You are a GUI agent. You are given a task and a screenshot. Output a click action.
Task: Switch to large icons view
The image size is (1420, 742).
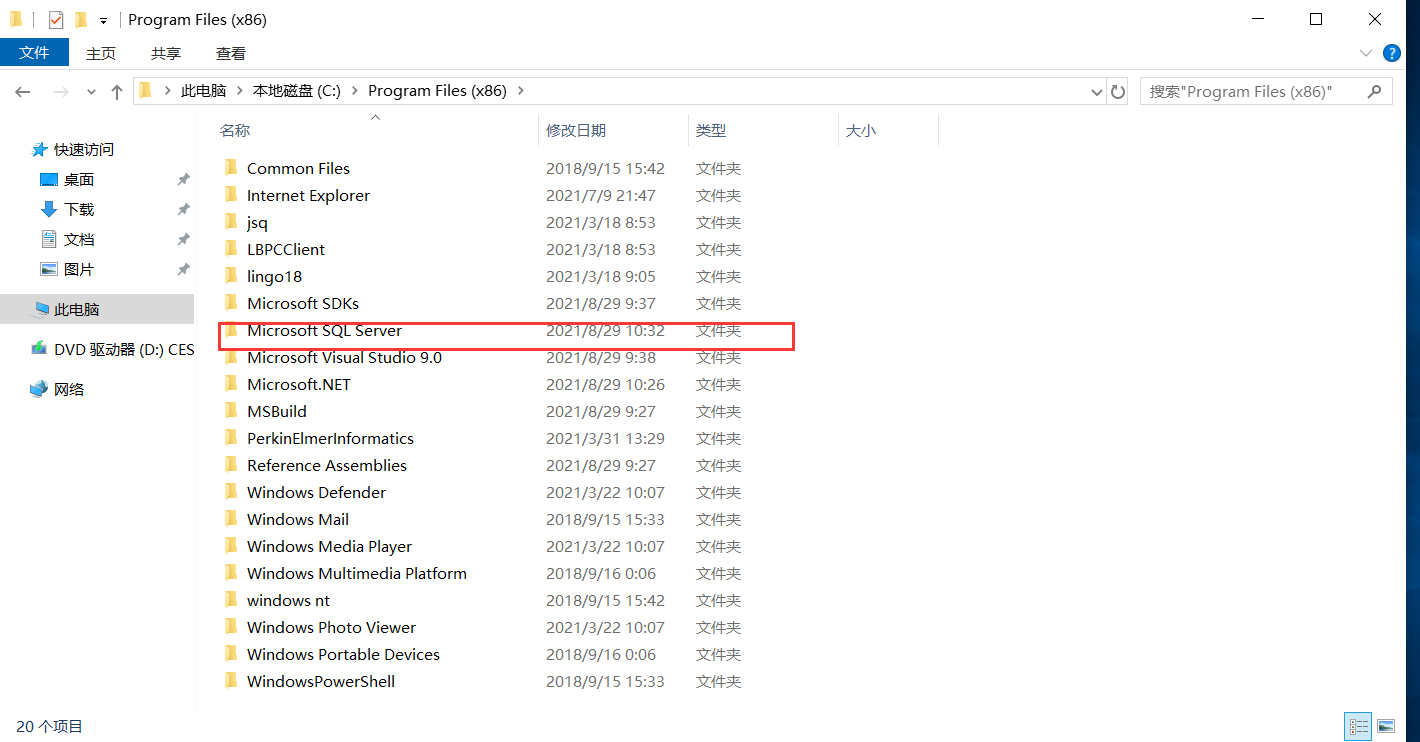1386,726
